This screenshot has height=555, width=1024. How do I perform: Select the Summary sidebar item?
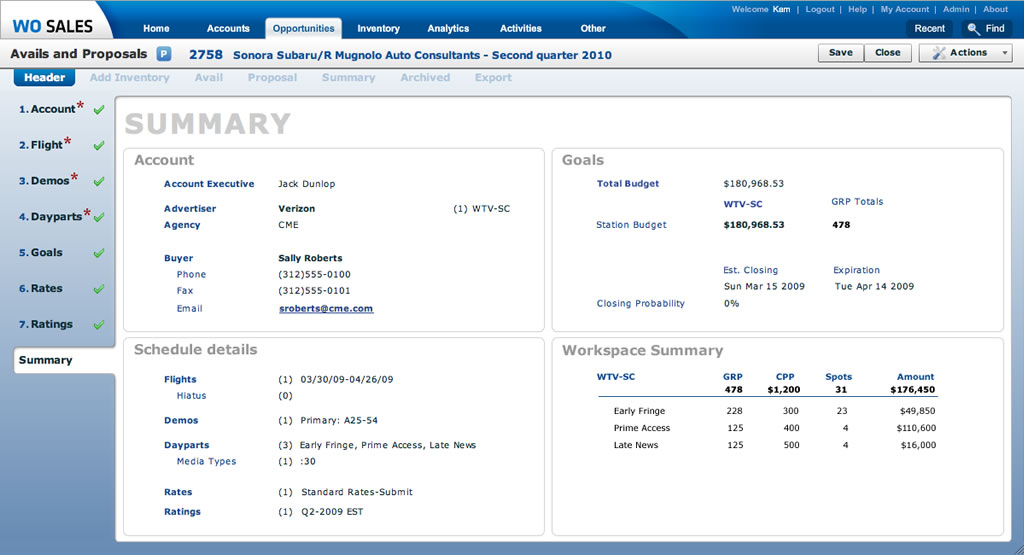point(46,360)
